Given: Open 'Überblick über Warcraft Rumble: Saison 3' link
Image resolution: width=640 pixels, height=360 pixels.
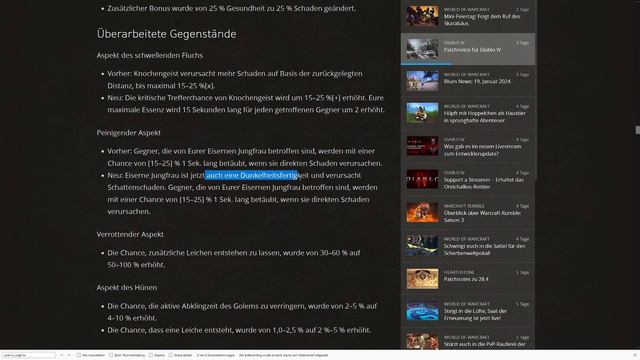Looking at the screenshot, I should [482, 216].
